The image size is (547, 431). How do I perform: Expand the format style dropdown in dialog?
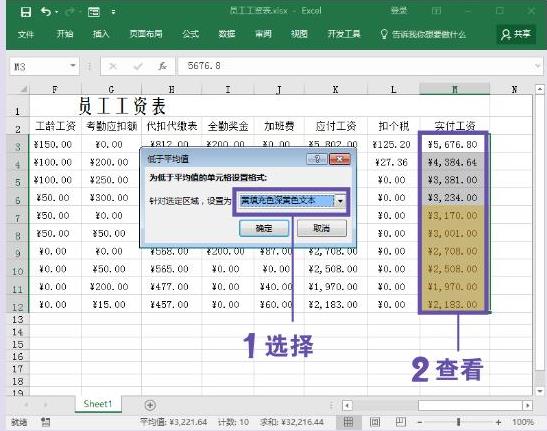340,201
